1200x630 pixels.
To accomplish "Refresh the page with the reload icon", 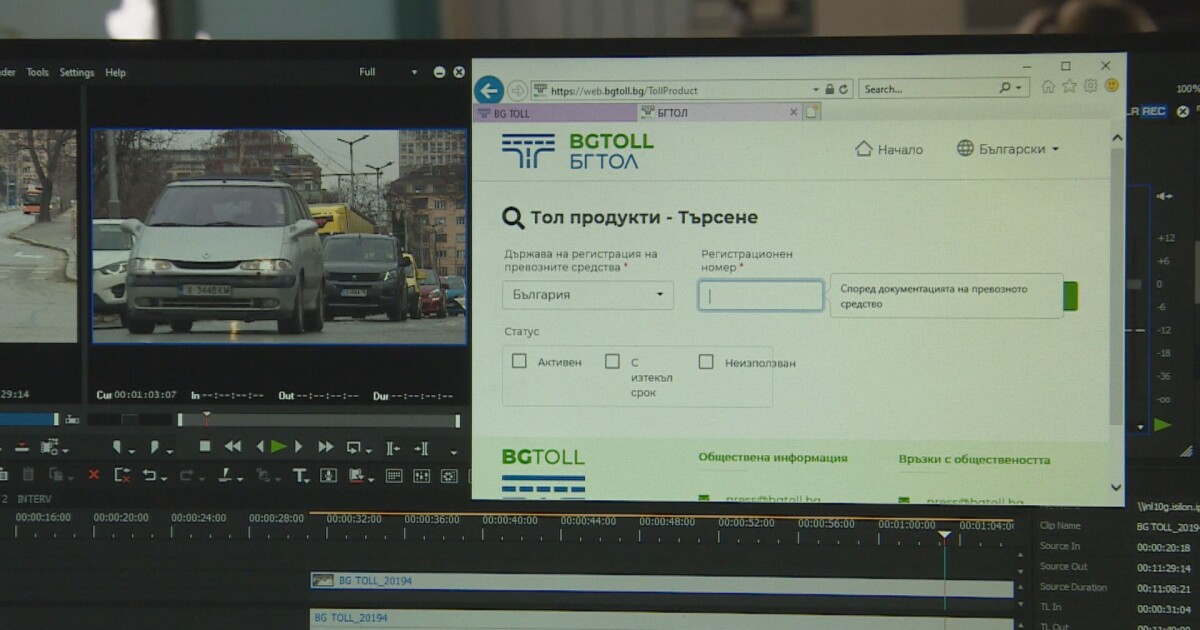I will pos(844,90).
